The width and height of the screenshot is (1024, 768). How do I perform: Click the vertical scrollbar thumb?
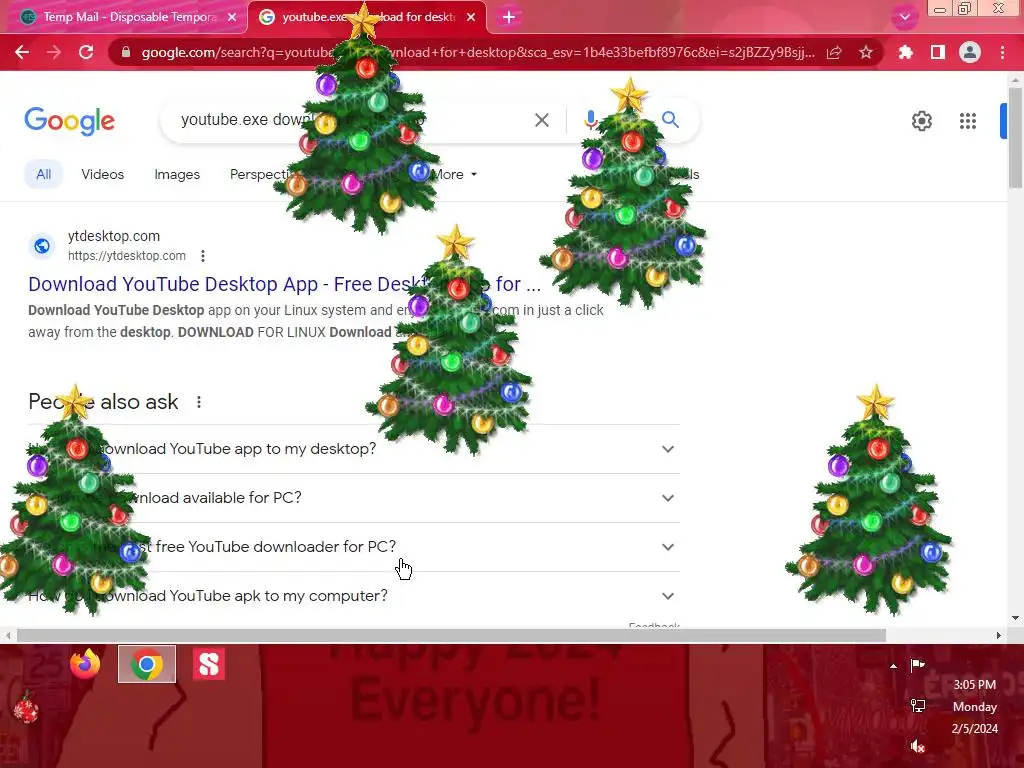(1015, 137)
